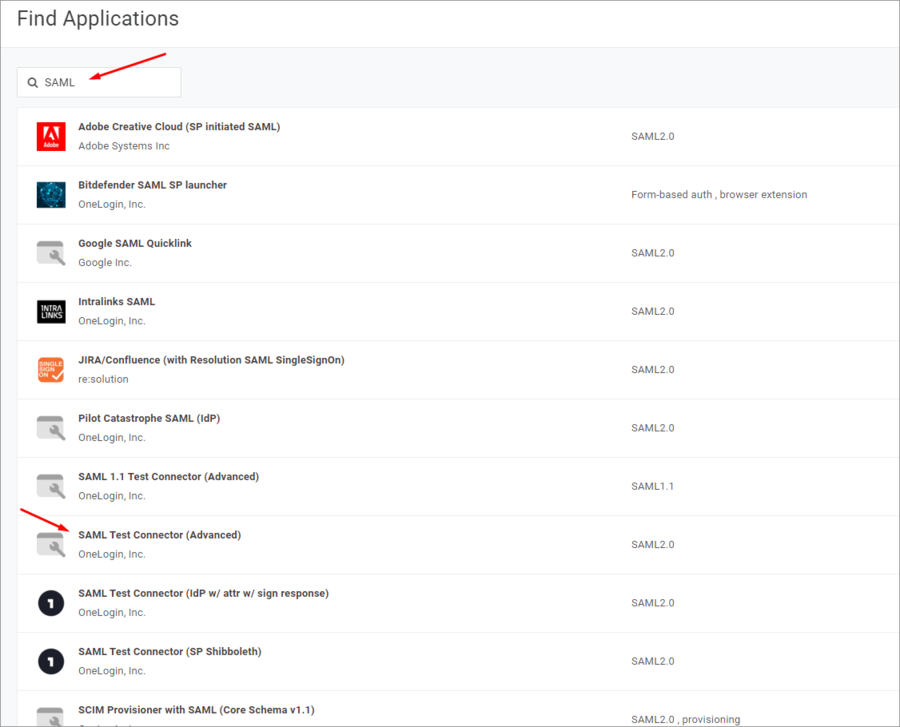
Task: Choose Intralinks SAML from the list
Action: (117, 301)
